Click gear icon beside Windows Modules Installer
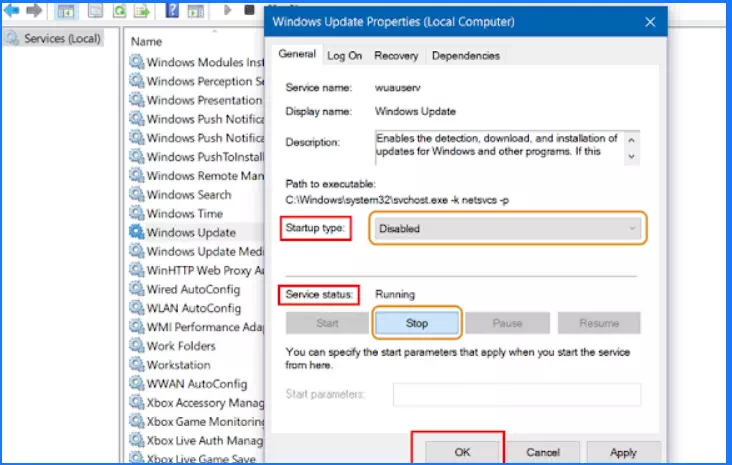732x465 pixels. (136, 62)
